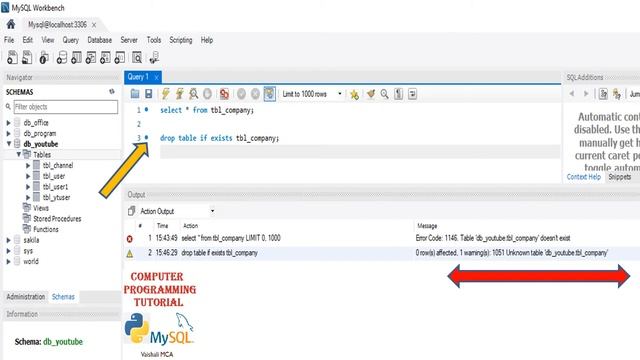Select the Views node

41,208
